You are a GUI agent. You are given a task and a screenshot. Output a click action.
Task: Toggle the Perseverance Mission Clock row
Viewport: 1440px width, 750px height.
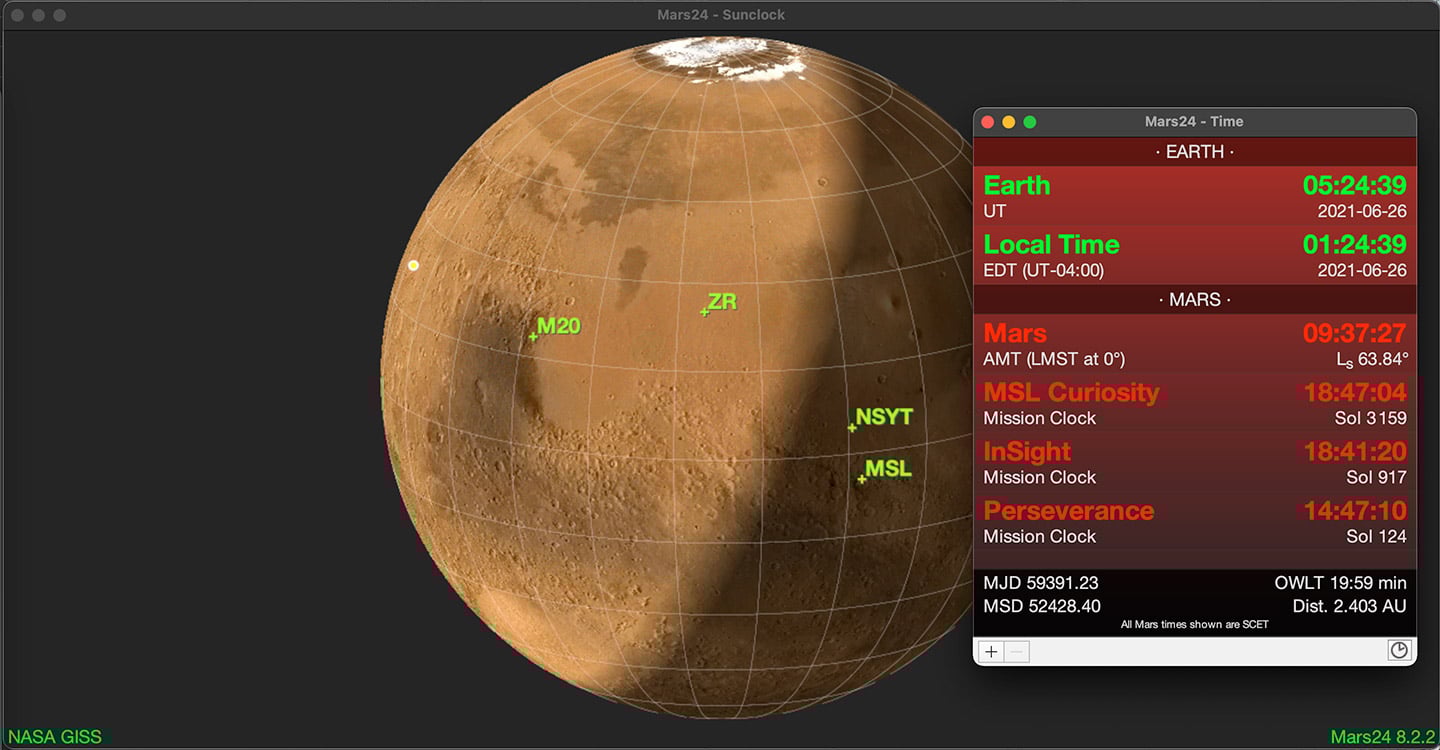(1195, 522)
